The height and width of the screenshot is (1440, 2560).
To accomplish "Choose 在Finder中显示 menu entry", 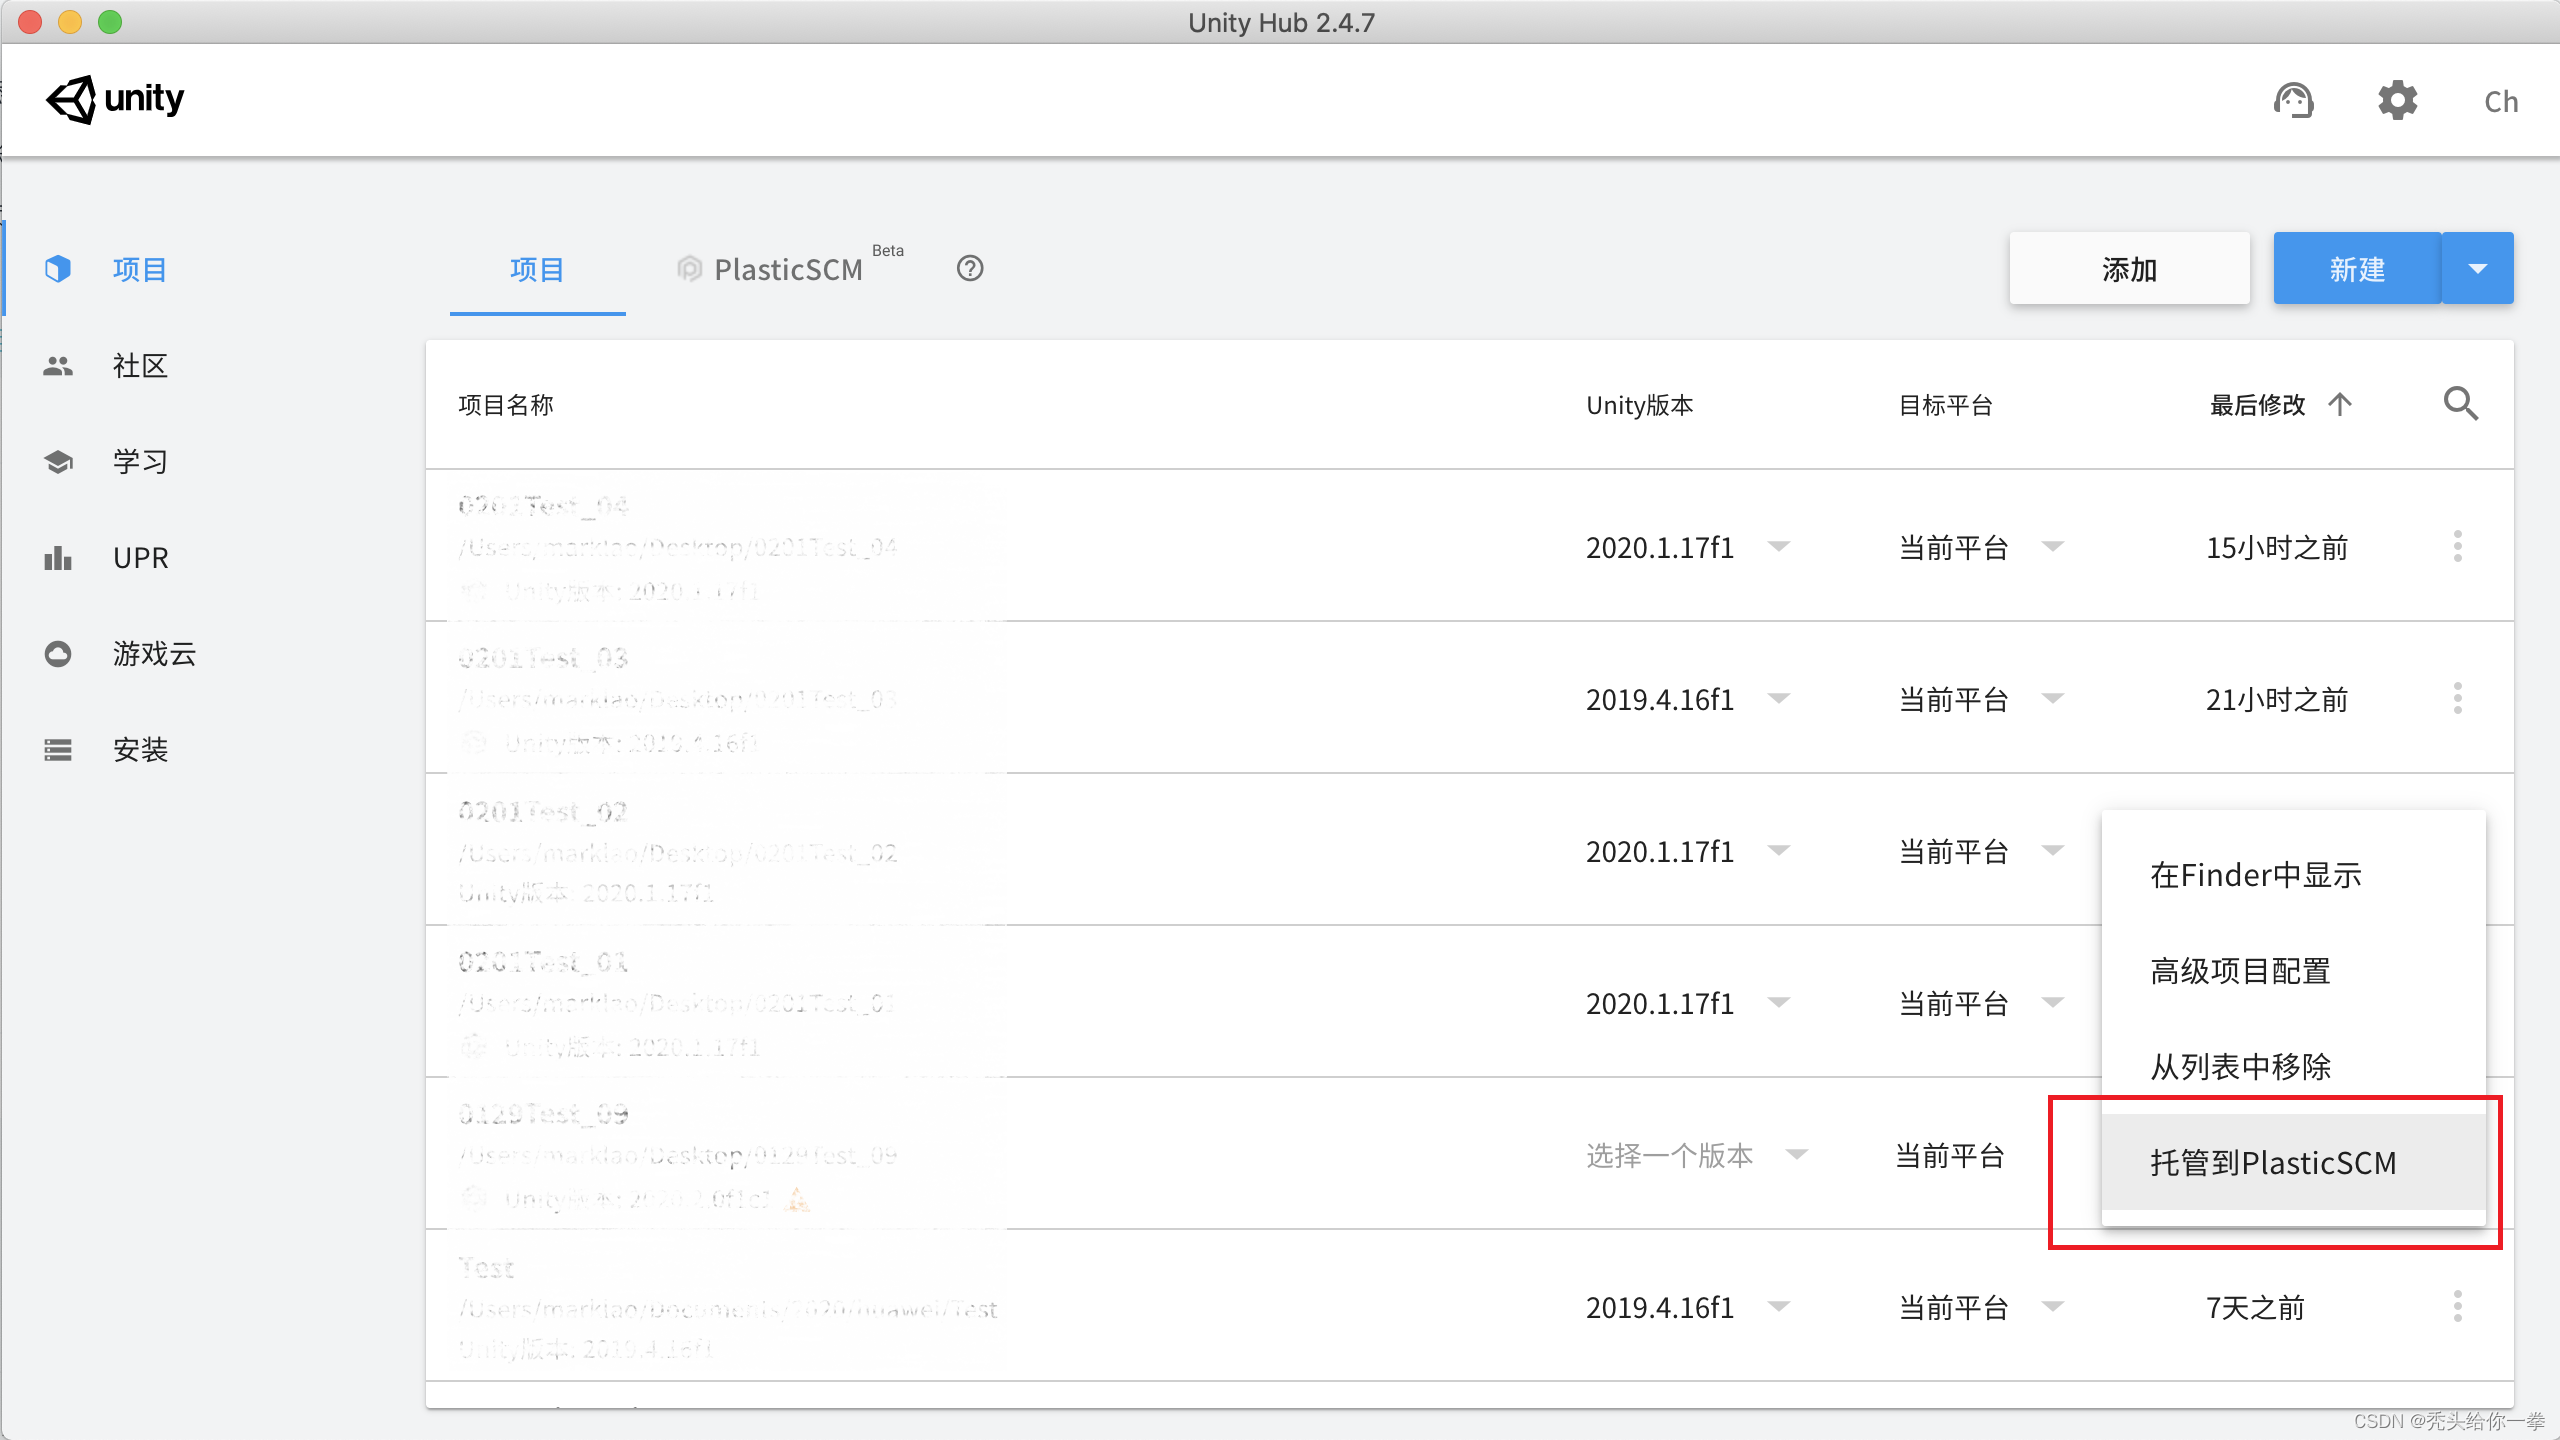I will point(2255,875).
